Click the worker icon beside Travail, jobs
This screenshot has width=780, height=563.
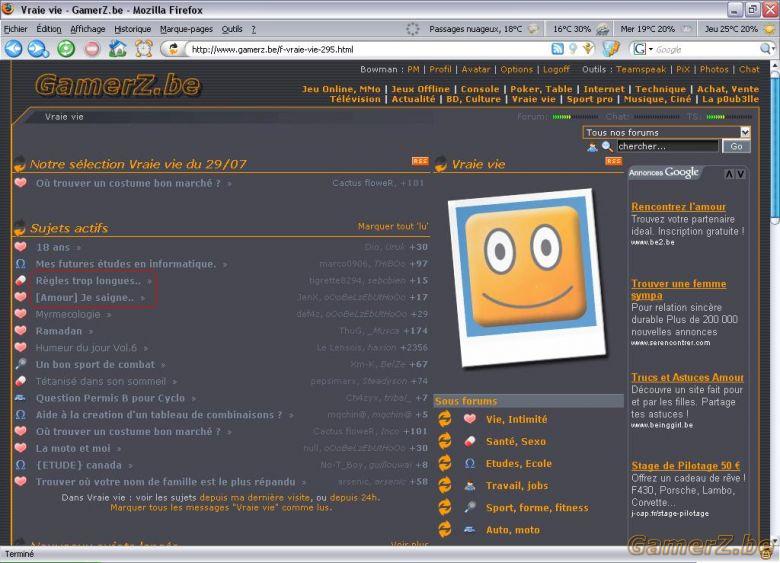[x=470, y=485]
